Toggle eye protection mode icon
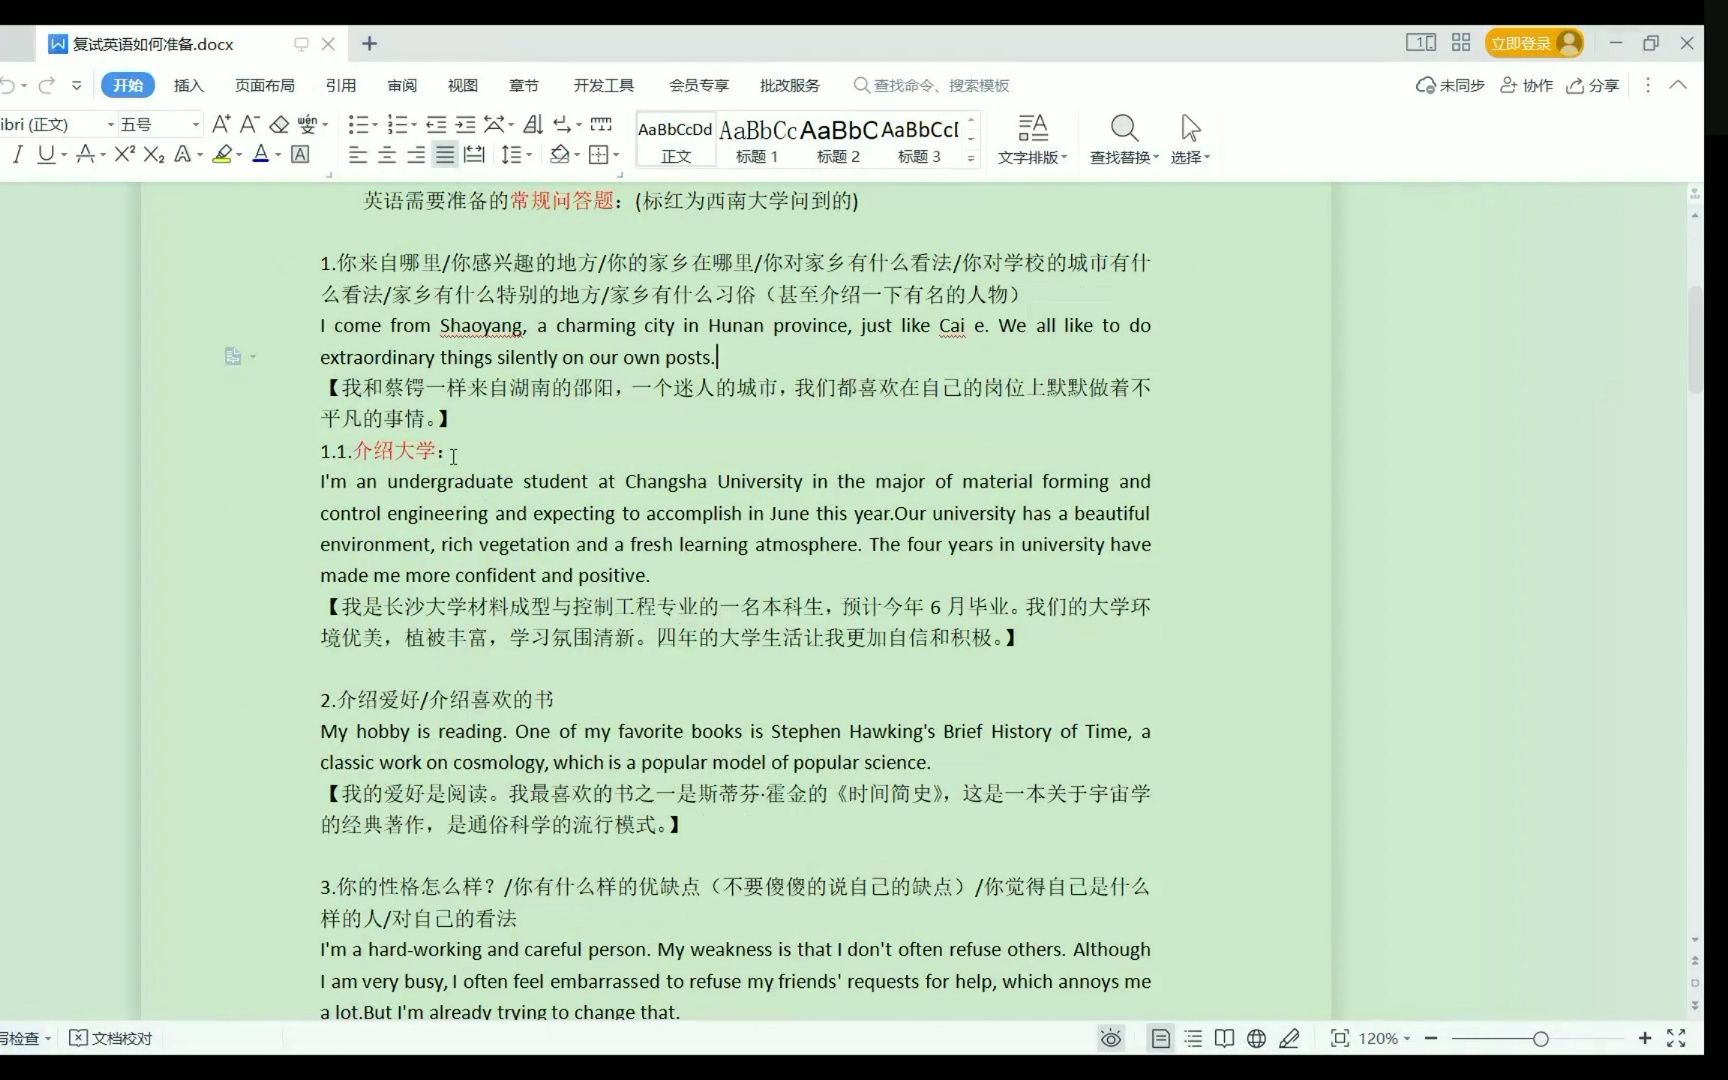This screenshot has width=1728, height=1080. (x=1110, y=1038)
